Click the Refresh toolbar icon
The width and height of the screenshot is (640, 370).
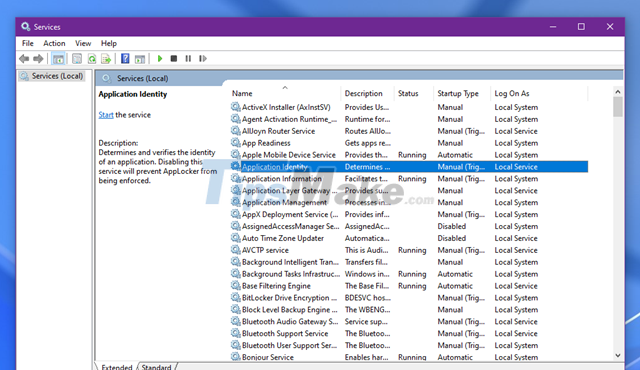pyautogui.click(x=92, y=59)
